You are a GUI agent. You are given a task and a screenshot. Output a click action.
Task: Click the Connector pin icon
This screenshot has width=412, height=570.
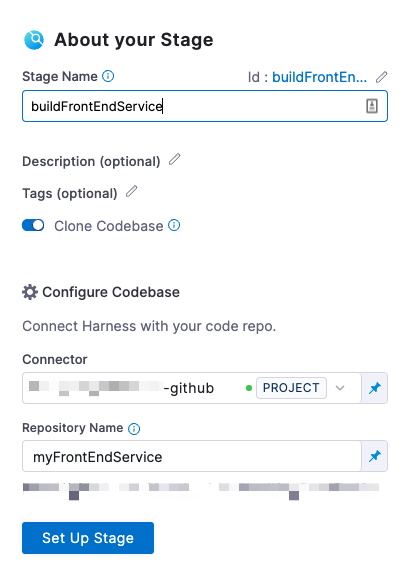tap(375, 388)
